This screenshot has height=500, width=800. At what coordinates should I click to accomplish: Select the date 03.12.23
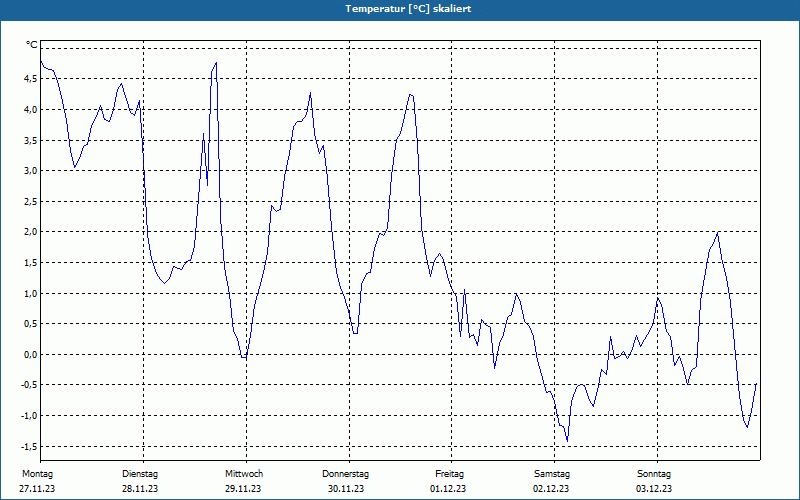tap(654, 489)
